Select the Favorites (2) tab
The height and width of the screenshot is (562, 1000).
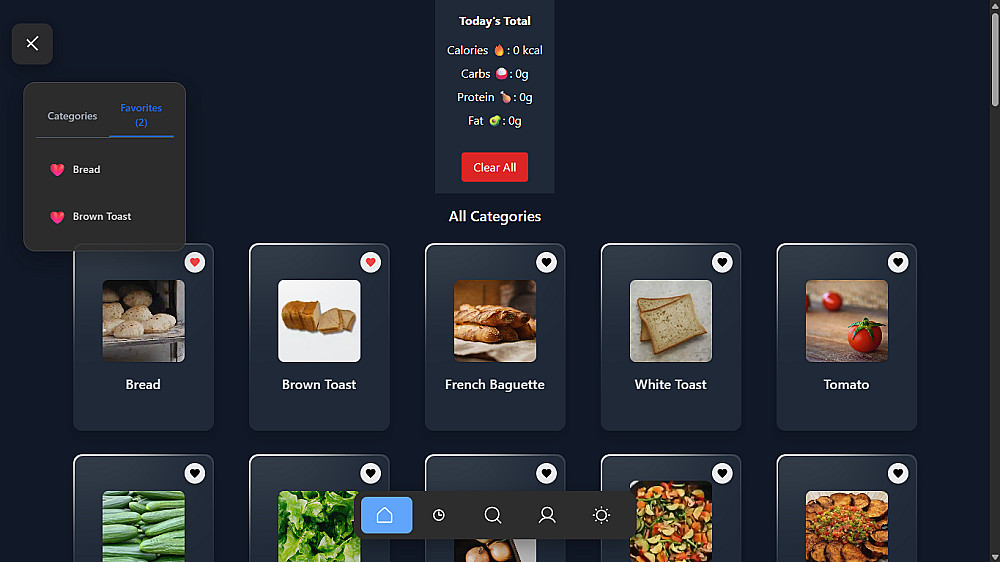click(141, 115)
